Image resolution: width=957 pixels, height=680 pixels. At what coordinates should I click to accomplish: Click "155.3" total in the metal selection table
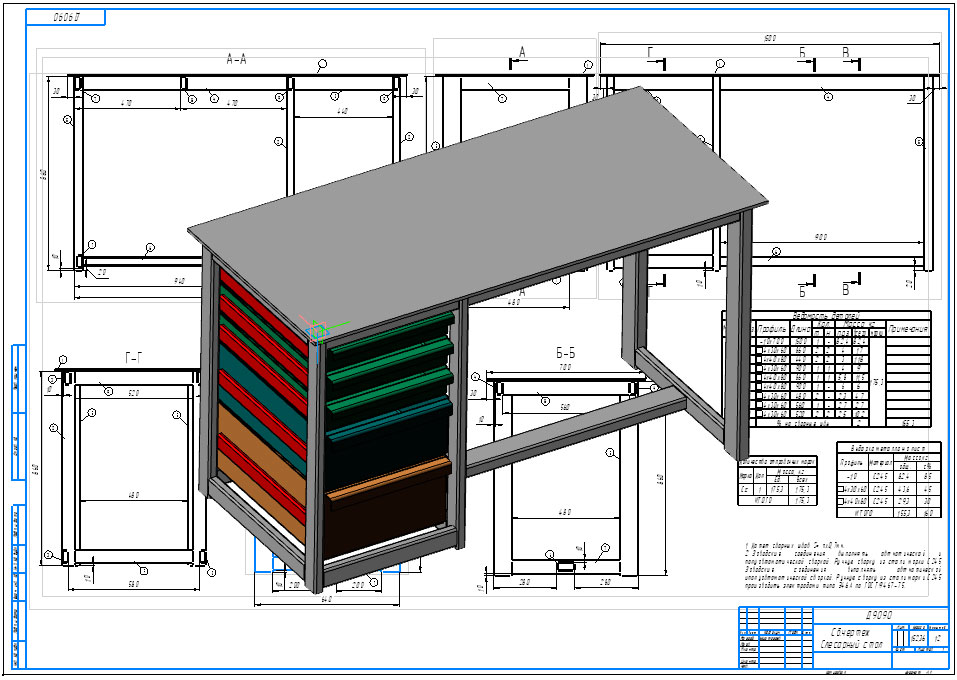(904, 513)
